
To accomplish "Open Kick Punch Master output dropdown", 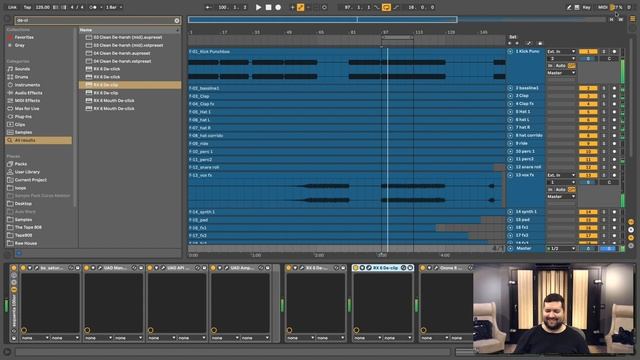I will (x=561, y=73).
